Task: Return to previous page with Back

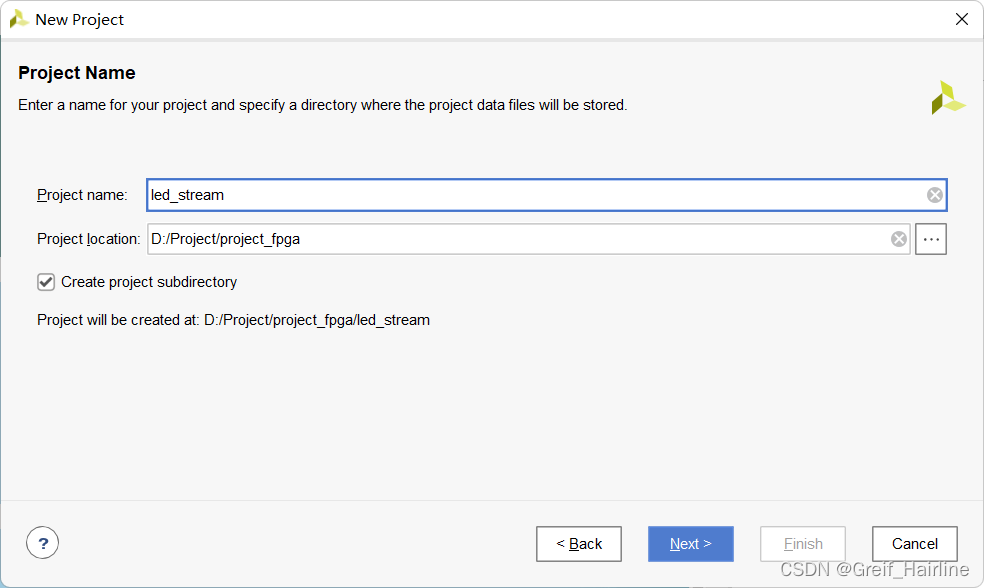Action: point(578,544)
